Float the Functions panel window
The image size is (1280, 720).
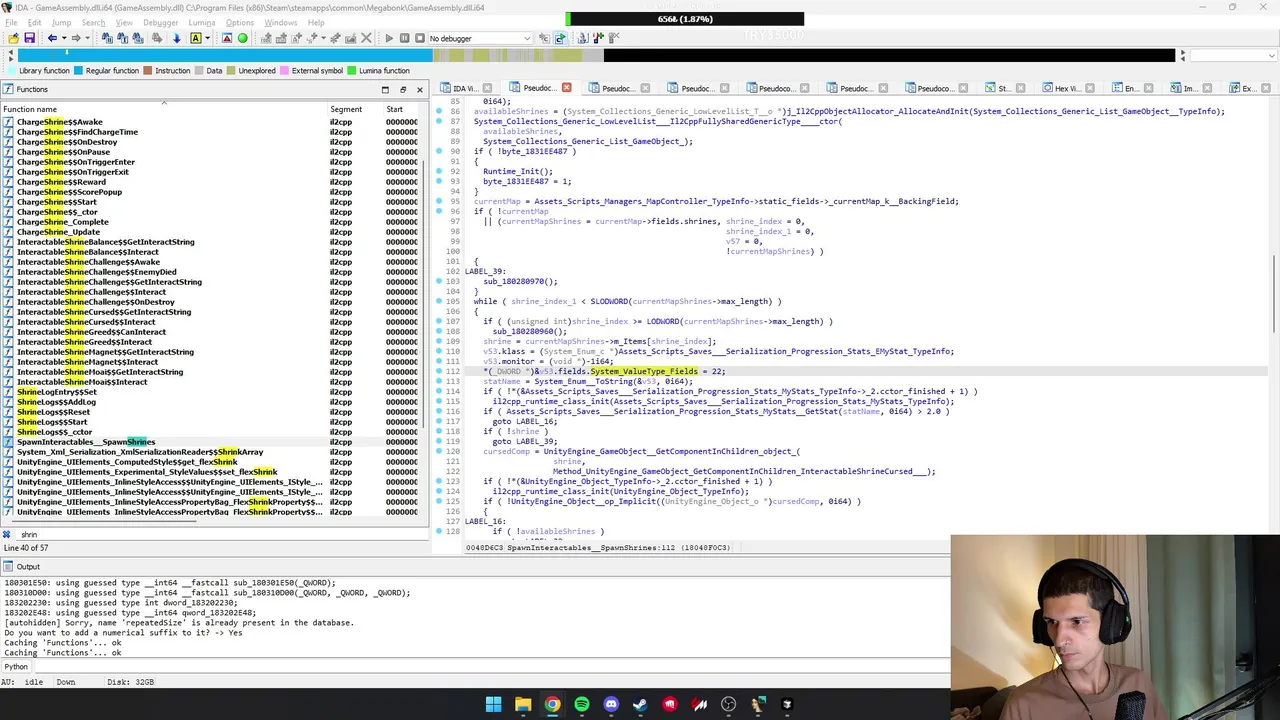click(x=403, y=89)
